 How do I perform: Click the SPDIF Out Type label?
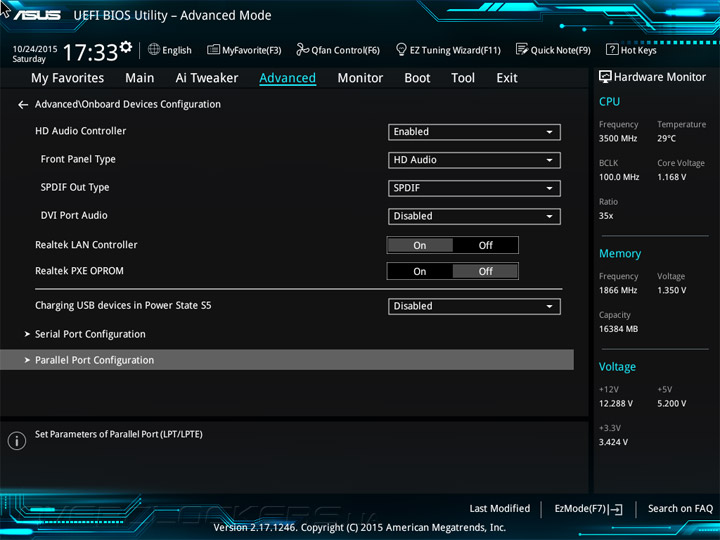point(75,187)
